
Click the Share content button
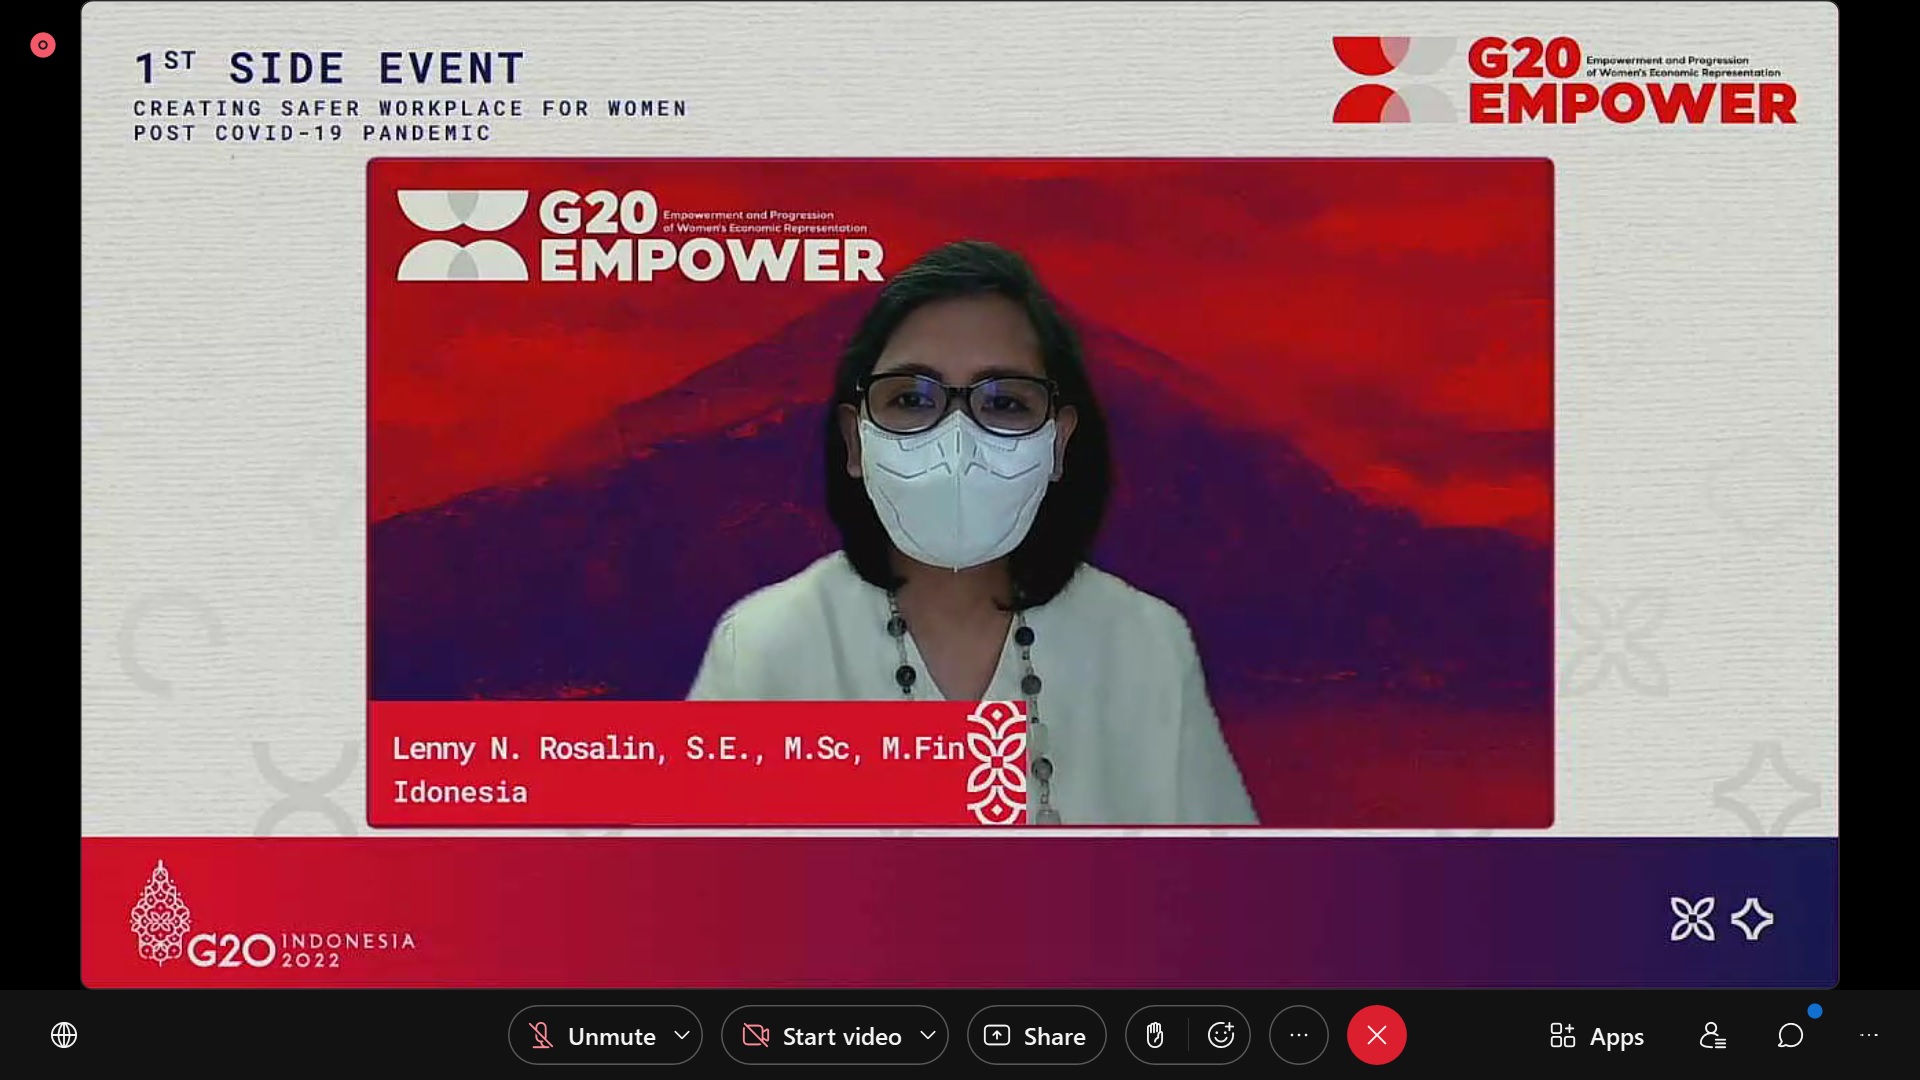click(x=1036, y=1036)
